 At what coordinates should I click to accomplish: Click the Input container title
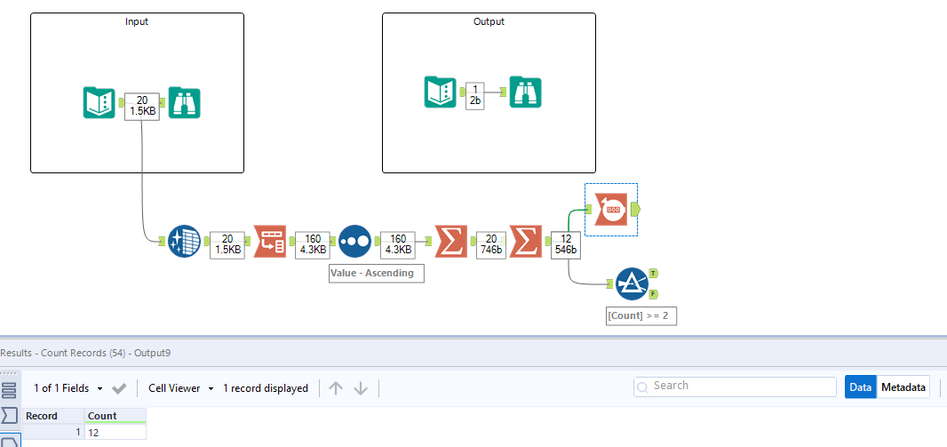click(x=136, y=22)
